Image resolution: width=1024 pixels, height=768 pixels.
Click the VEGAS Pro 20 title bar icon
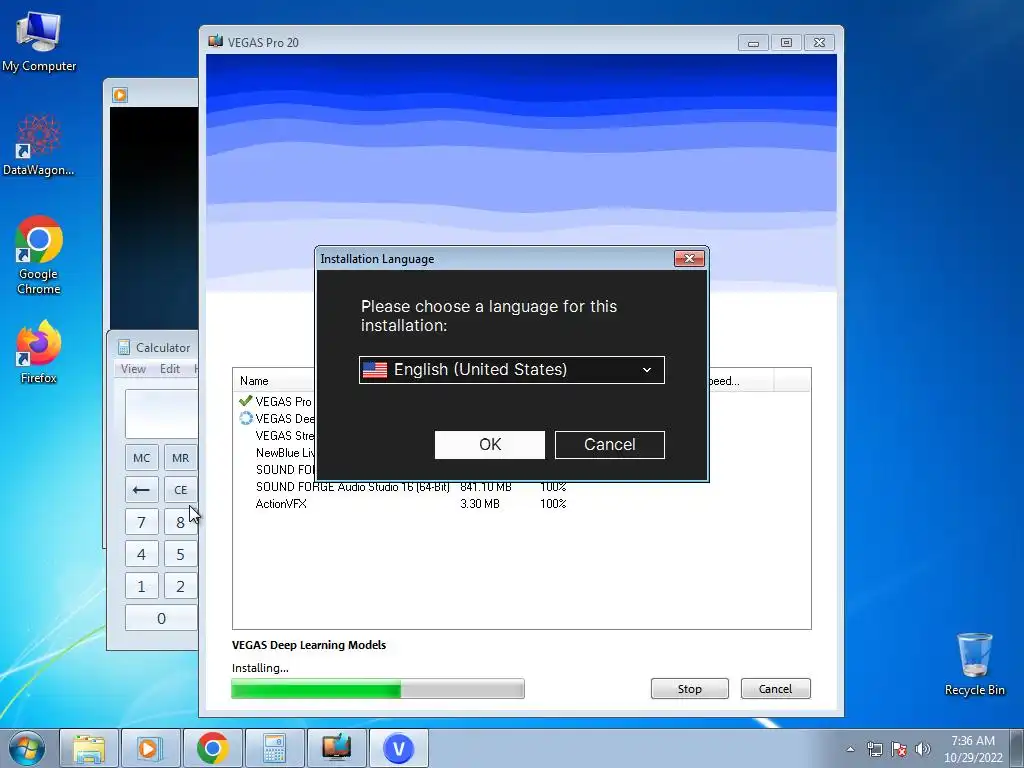pos(216,42)
